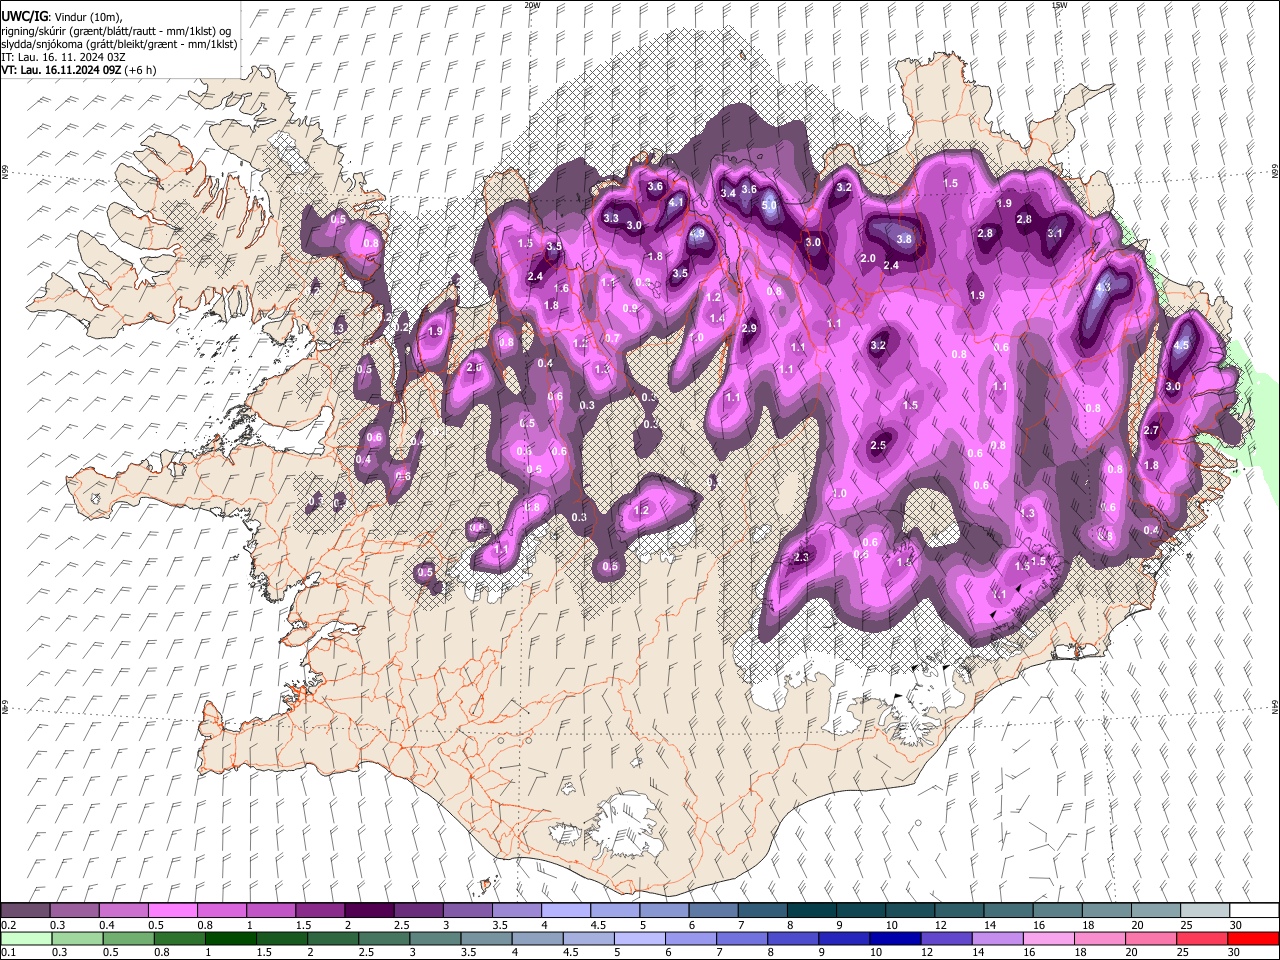
Task: Click the 'slydda/snjókoma' legend description line
Action: pos(119,44)
